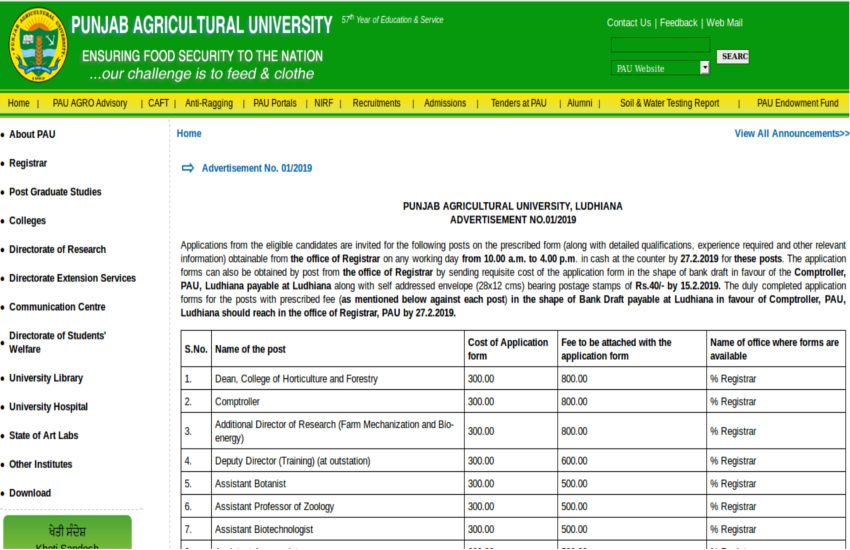
Task: Open the Advertisement No. 01/2019 link
Action: coord(256,168)
